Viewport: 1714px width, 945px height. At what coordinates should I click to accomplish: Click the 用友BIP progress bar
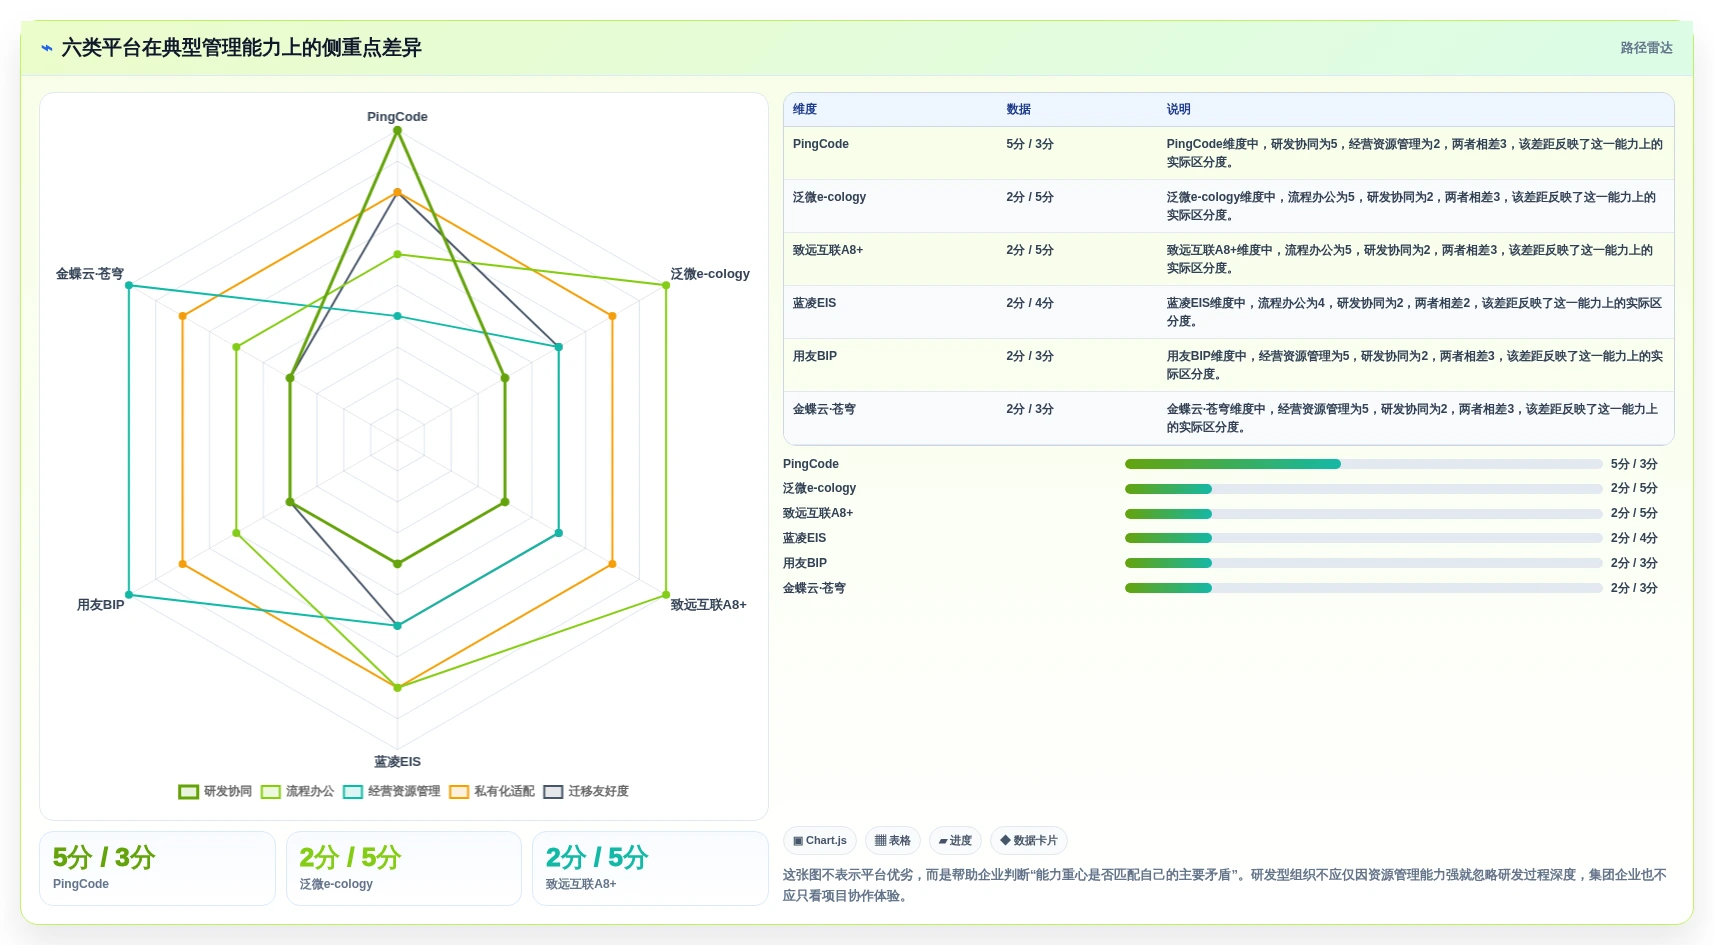click(1363, 563)
